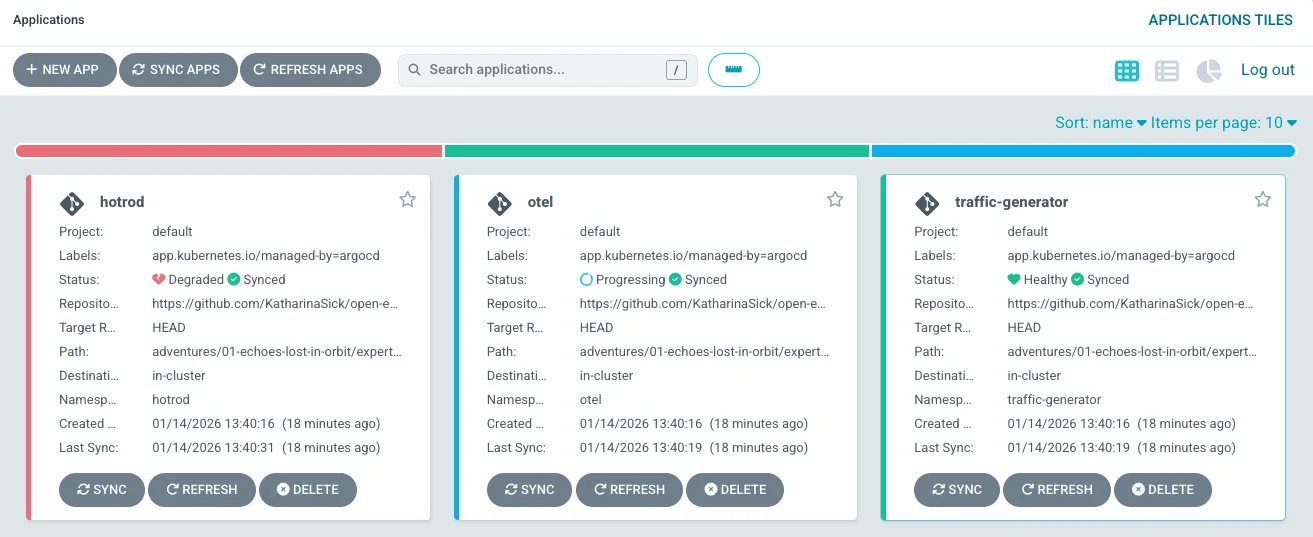Click the blue Progressing segment of status bar
Screen dimensions: 1313x537
click(1084, 151)
